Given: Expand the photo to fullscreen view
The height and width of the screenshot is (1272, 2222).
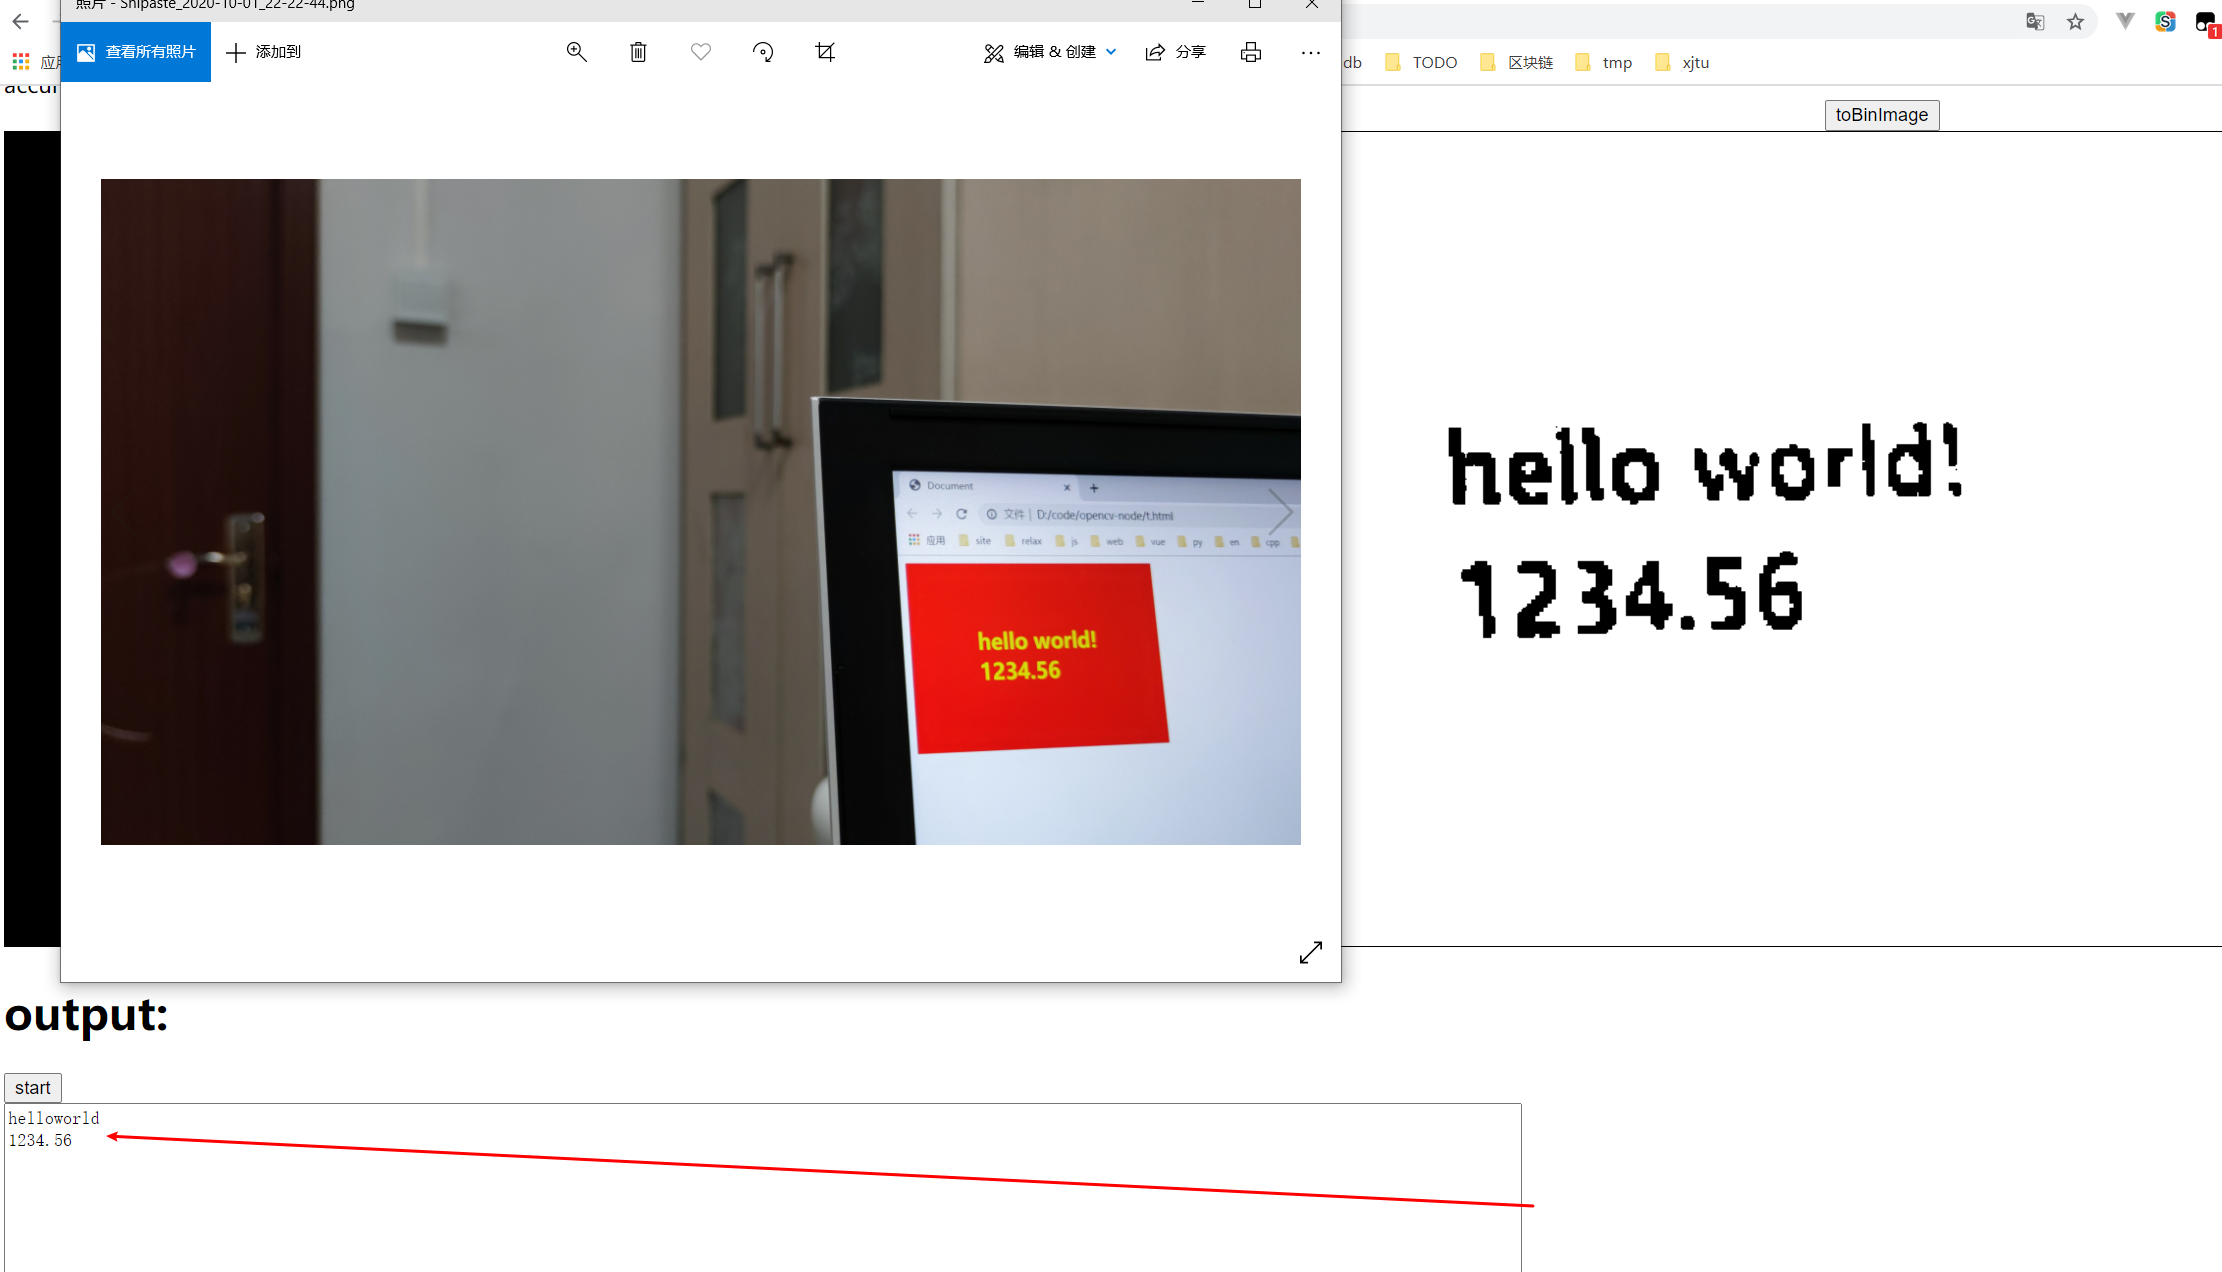Looking at the screenshot, I should click(1311, 952).
